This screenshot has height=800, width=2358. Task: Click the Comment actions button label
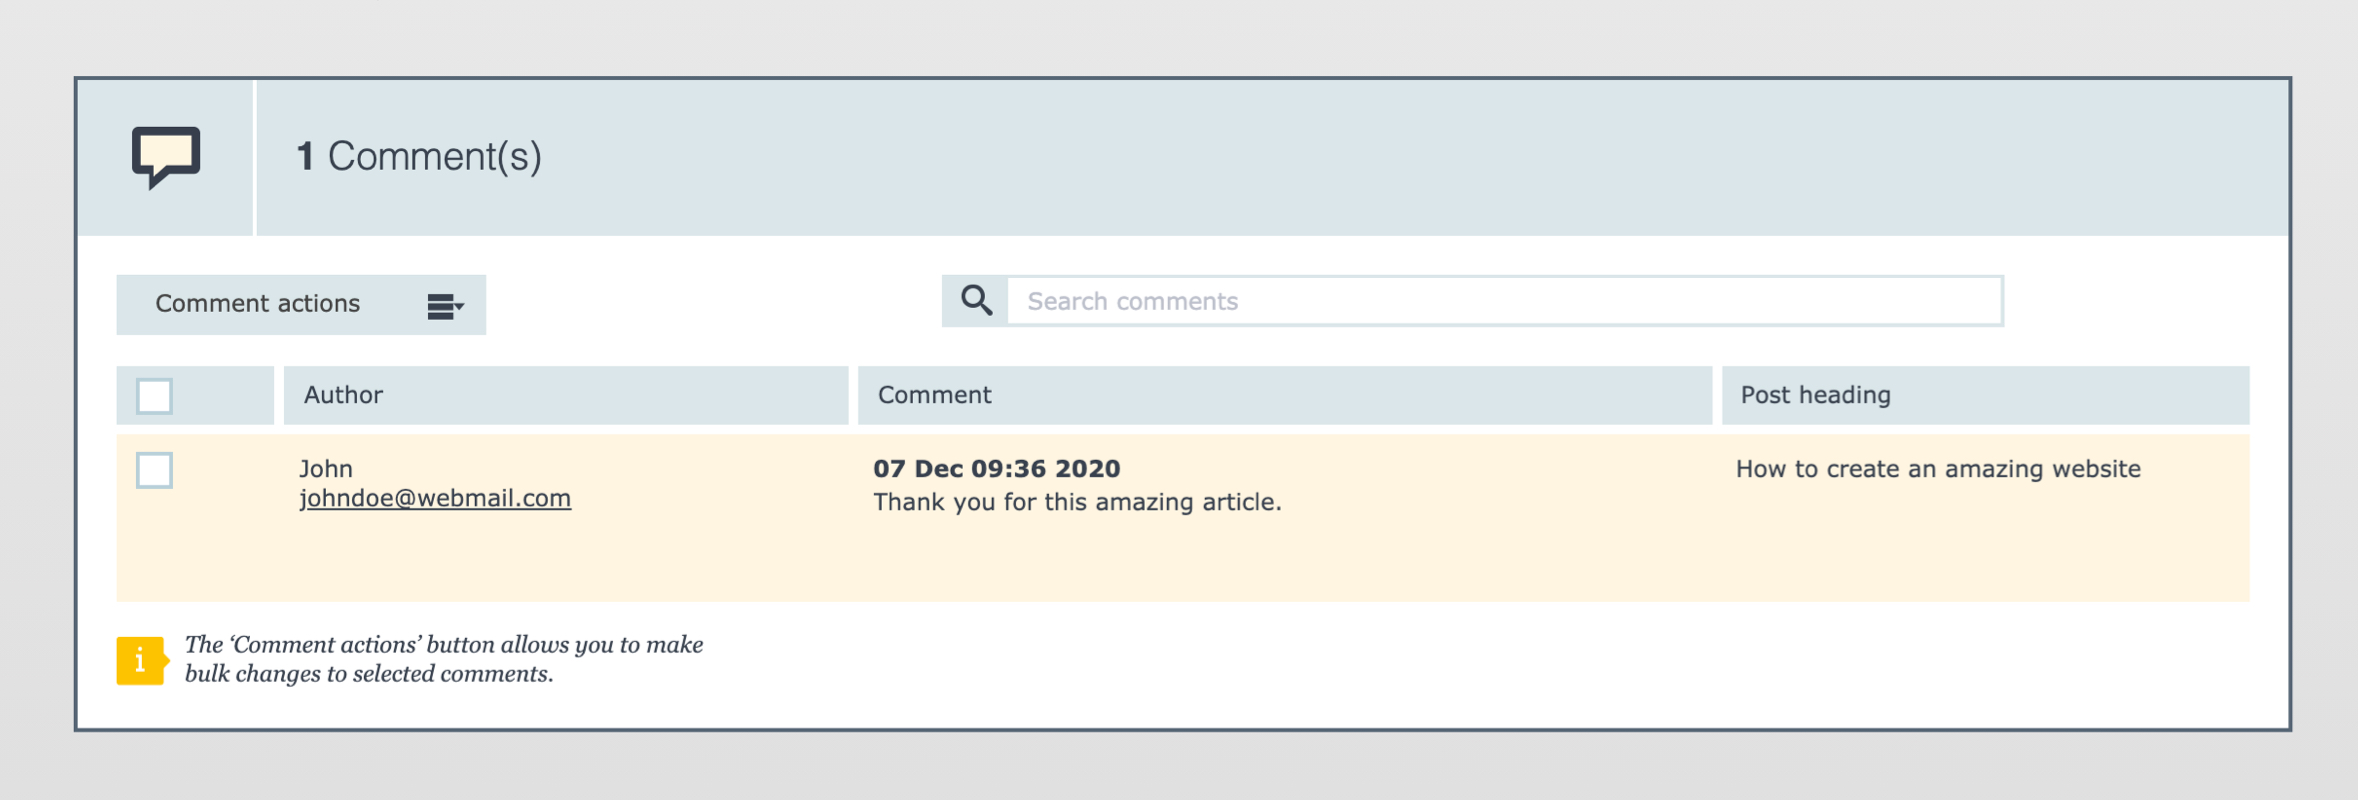pyautogui.click(x=257, y=304)
